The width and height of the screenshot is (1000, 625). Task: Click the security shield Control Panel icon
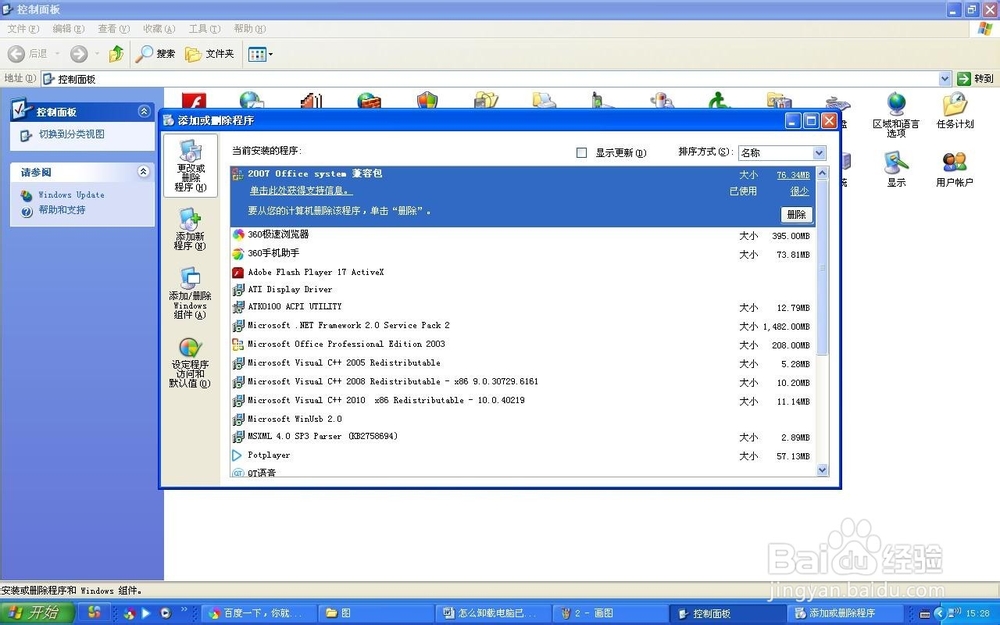click(x=427, y=100)
